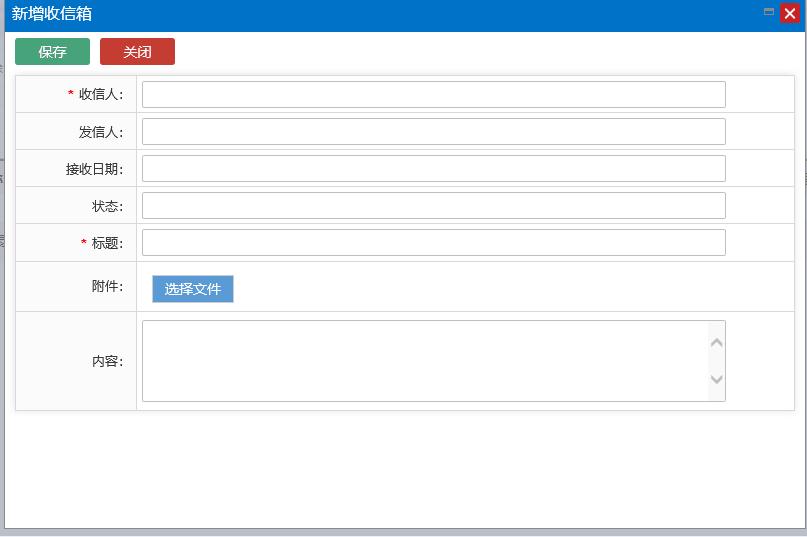Screen dimensions: 807x537
Task: Click the 状态 label text
Action: point(107,206)
